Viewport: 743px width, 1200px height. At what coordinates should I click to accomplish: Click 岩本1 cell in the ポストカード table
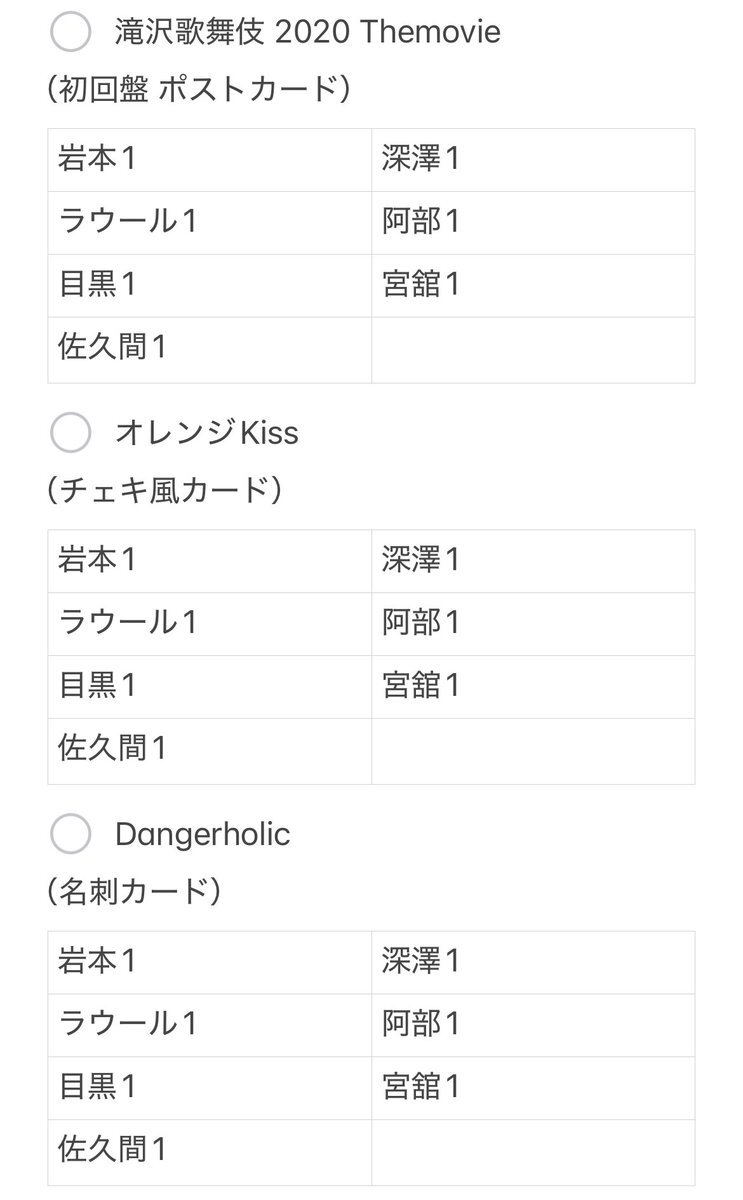coord(210,160)
